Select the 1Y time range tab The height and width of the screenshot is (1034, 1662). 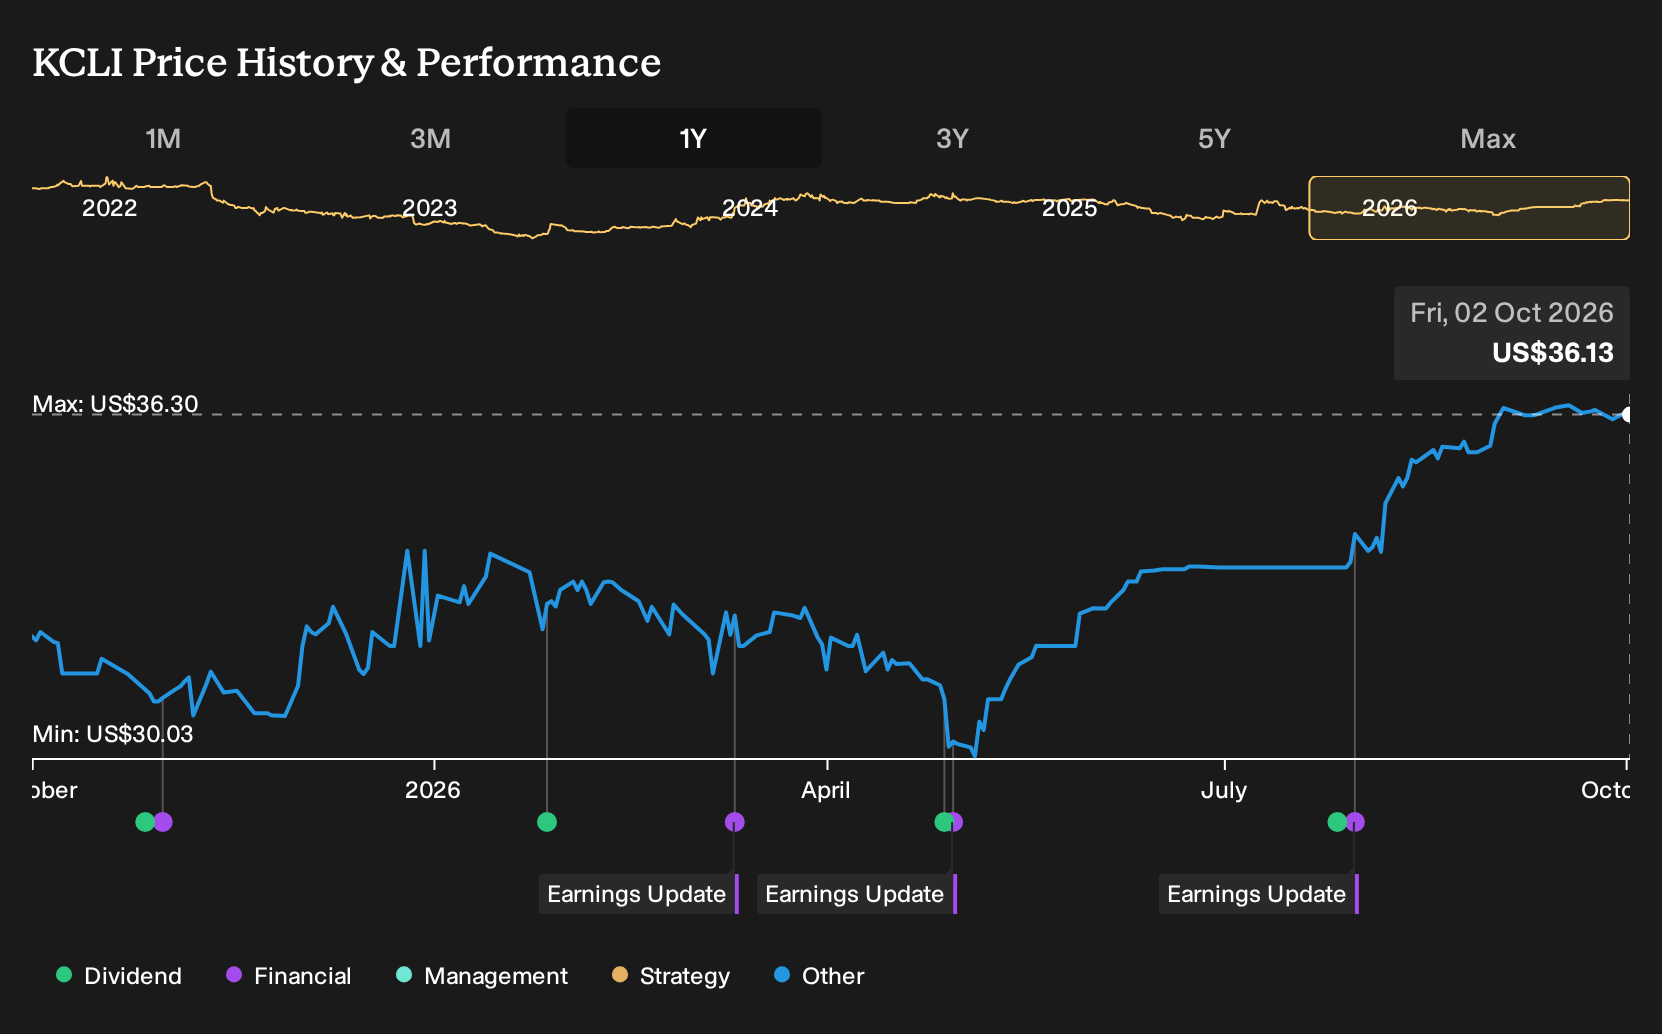[x=694, y=138]
